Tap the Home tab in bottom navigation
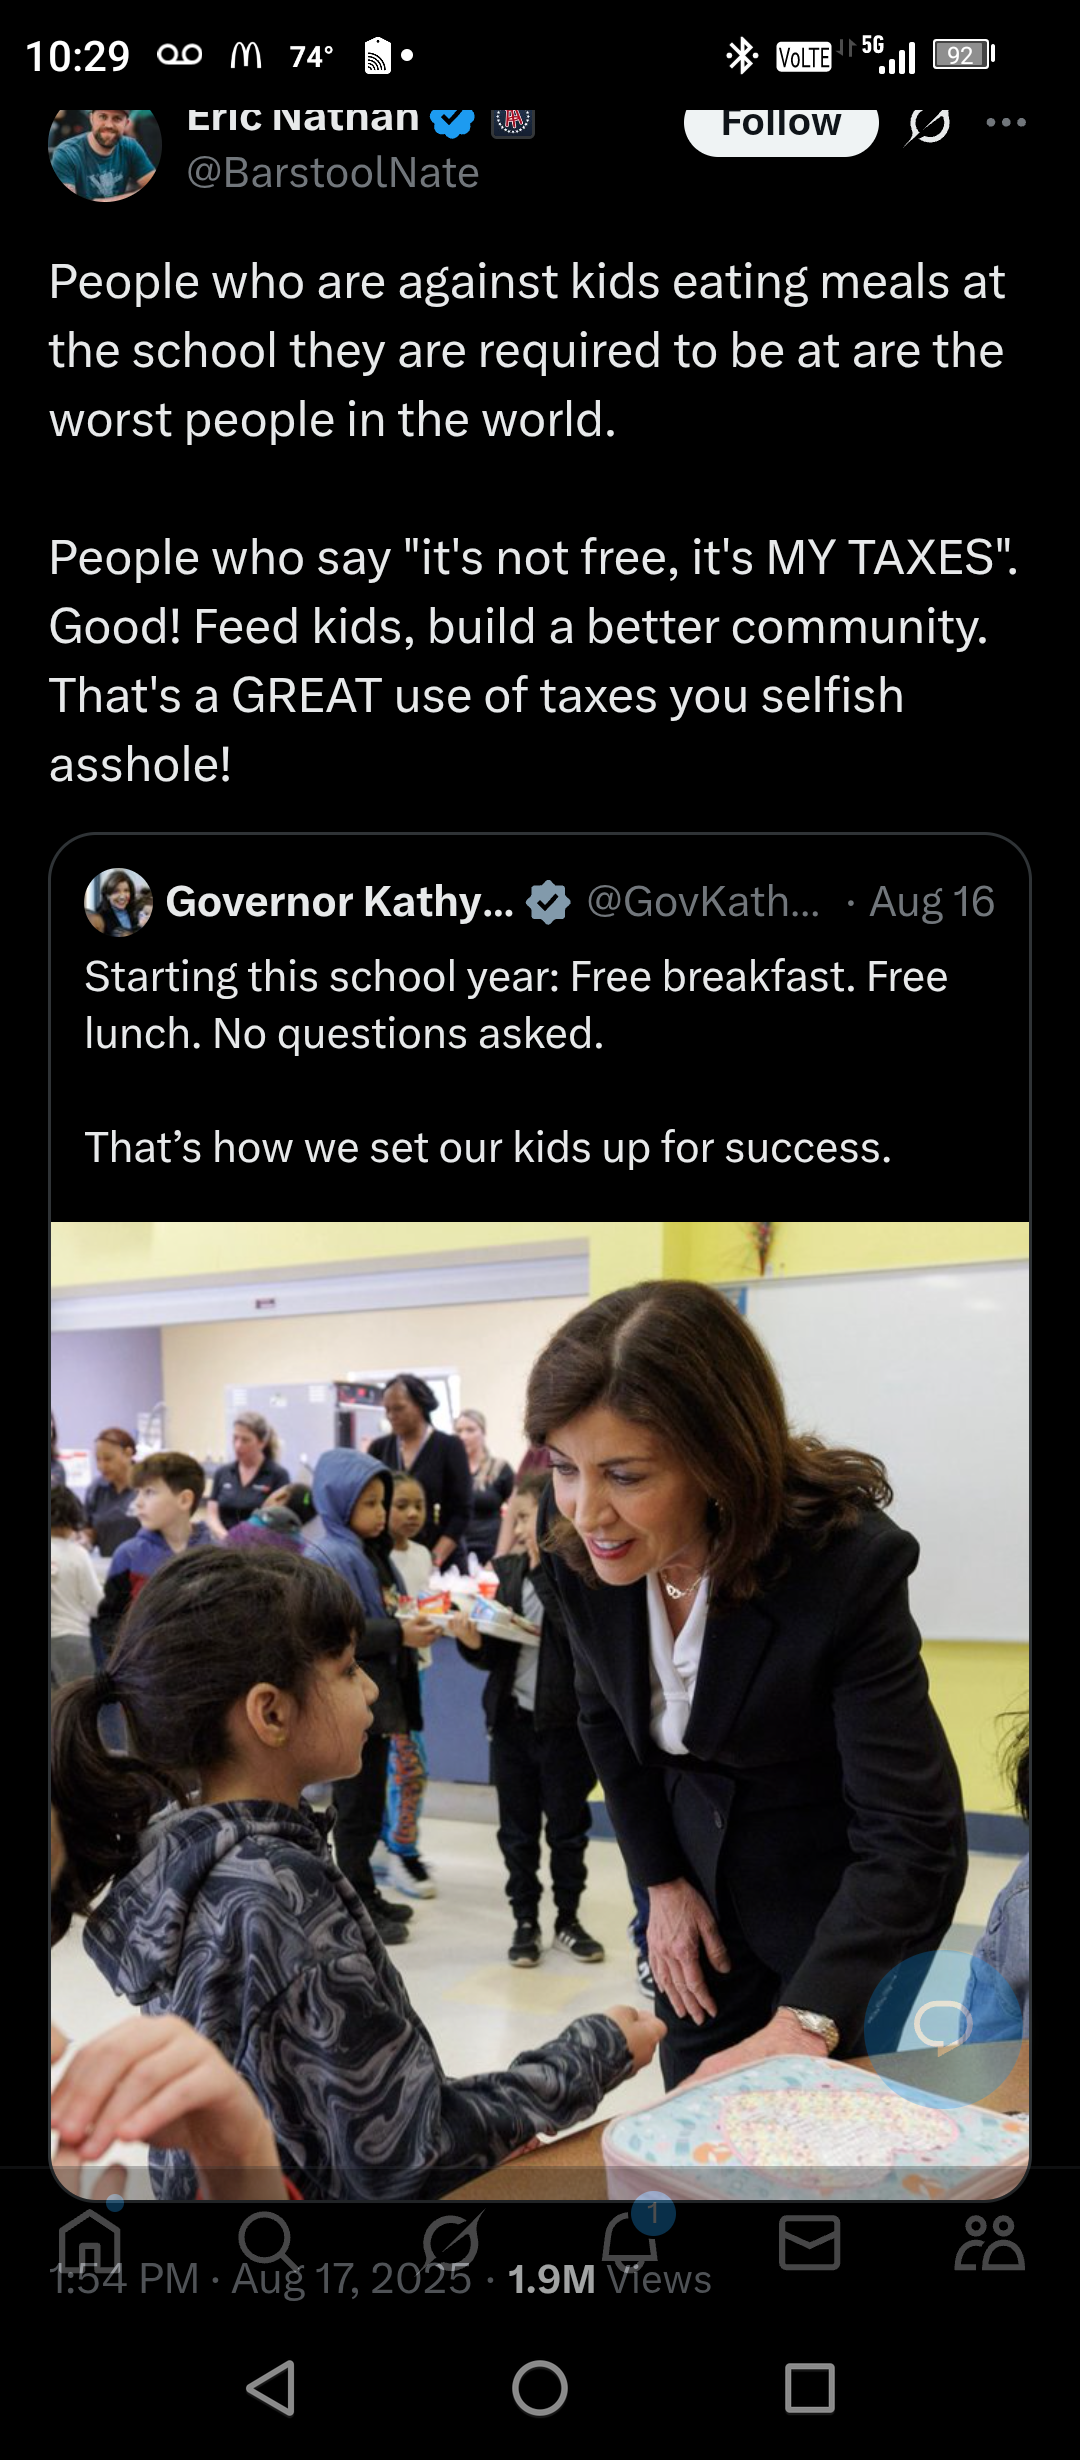Image resolution: width=1080 pixels, height=2460 pixels. point(90,2242)
